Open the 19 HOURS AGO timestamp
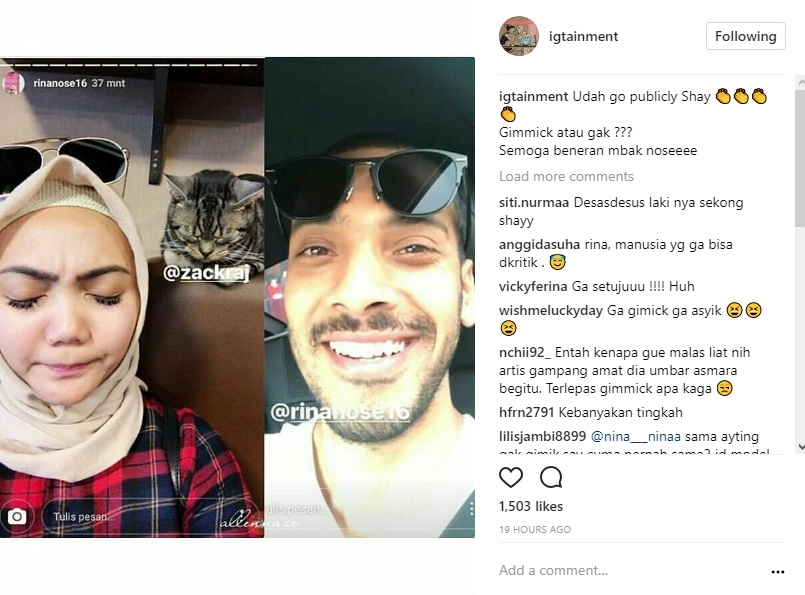 coord(535,529)
